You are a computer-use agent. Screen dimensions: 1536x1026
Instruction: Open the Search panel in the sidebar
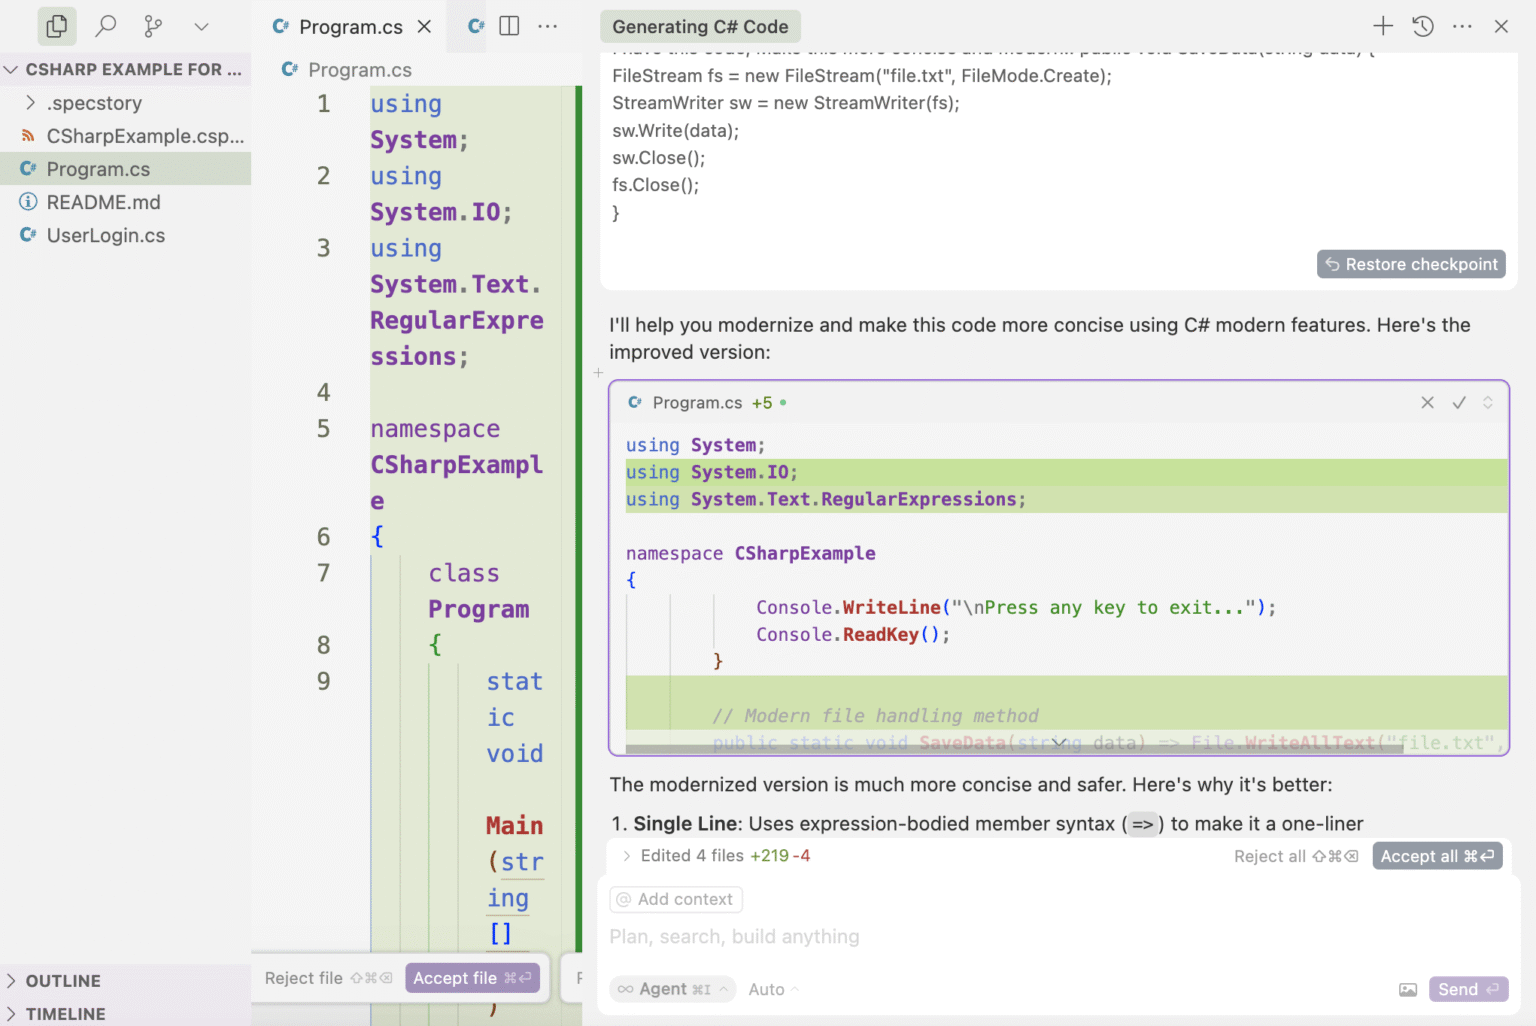(105, 26)
